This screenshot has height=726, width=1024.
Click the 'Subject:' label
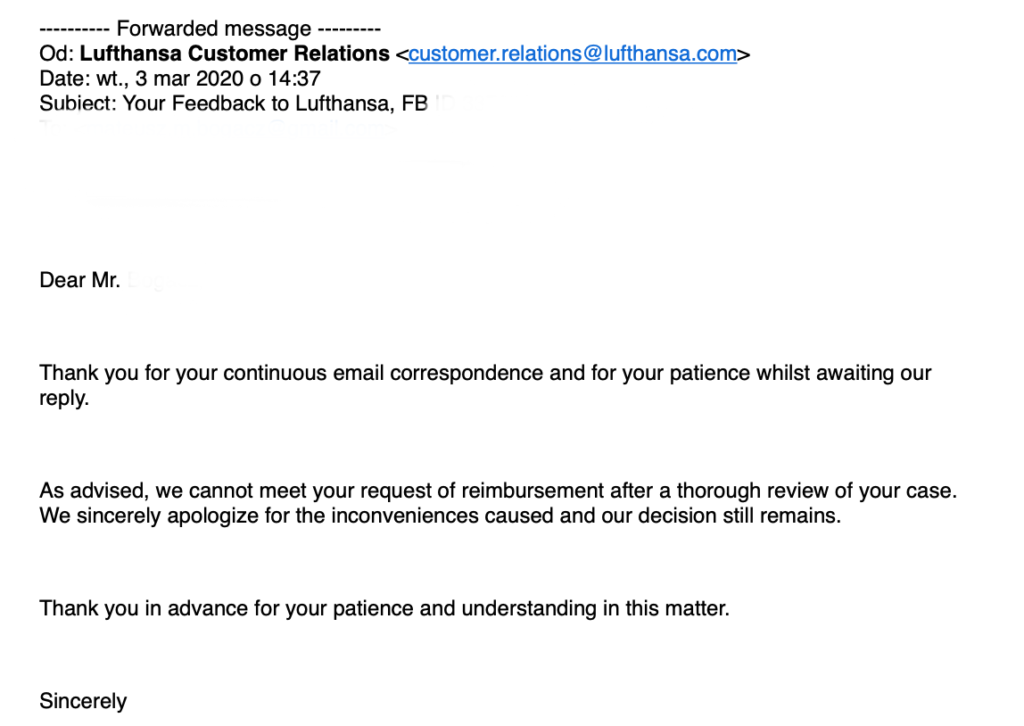(x=78, y=103)
